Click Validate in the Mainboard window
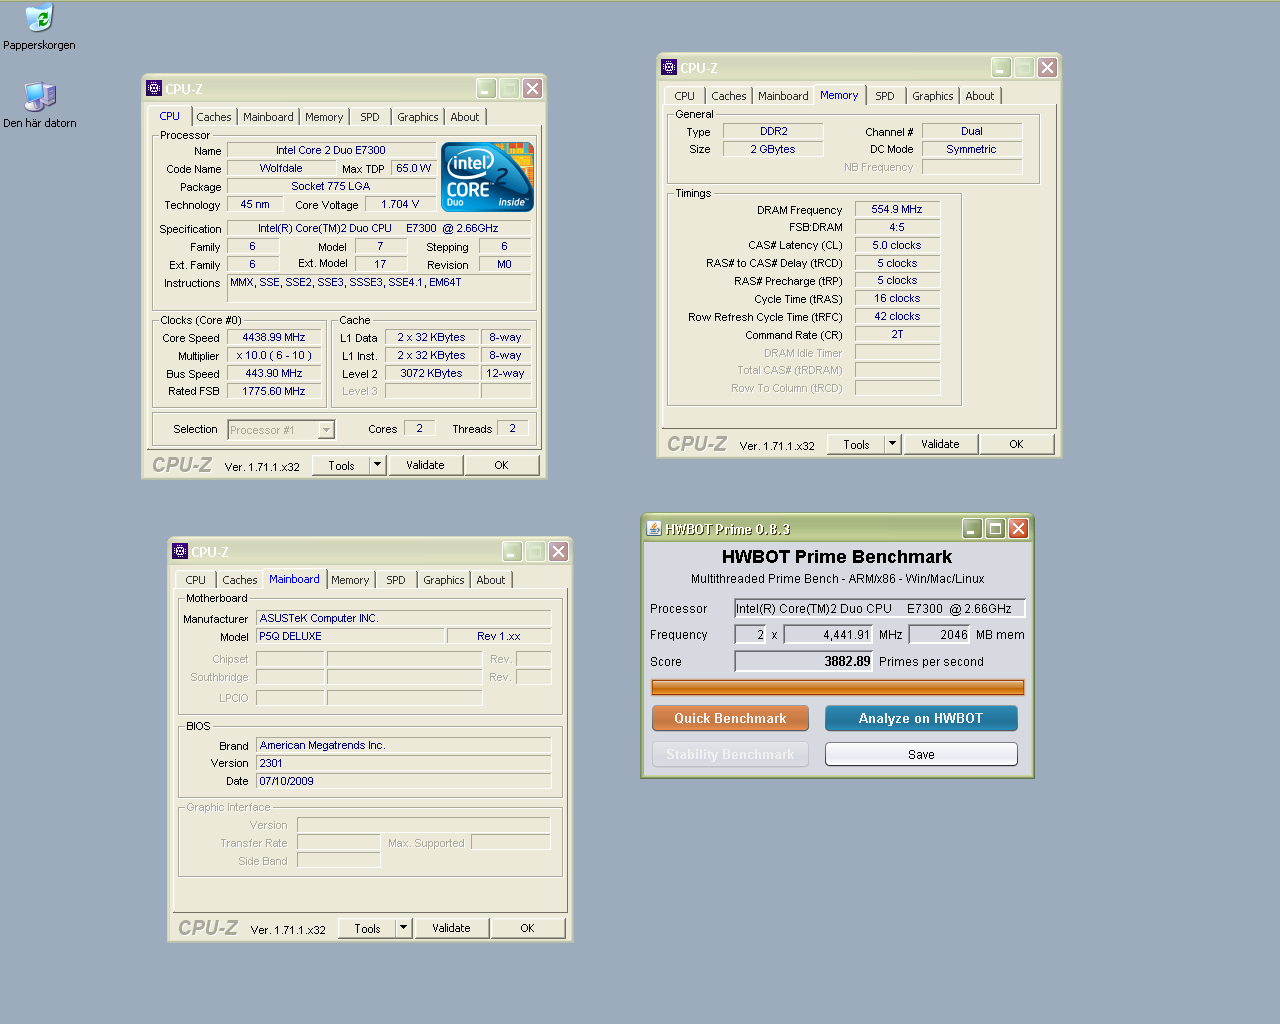This screenshot has height=1024, width=1280. point(451,928)
